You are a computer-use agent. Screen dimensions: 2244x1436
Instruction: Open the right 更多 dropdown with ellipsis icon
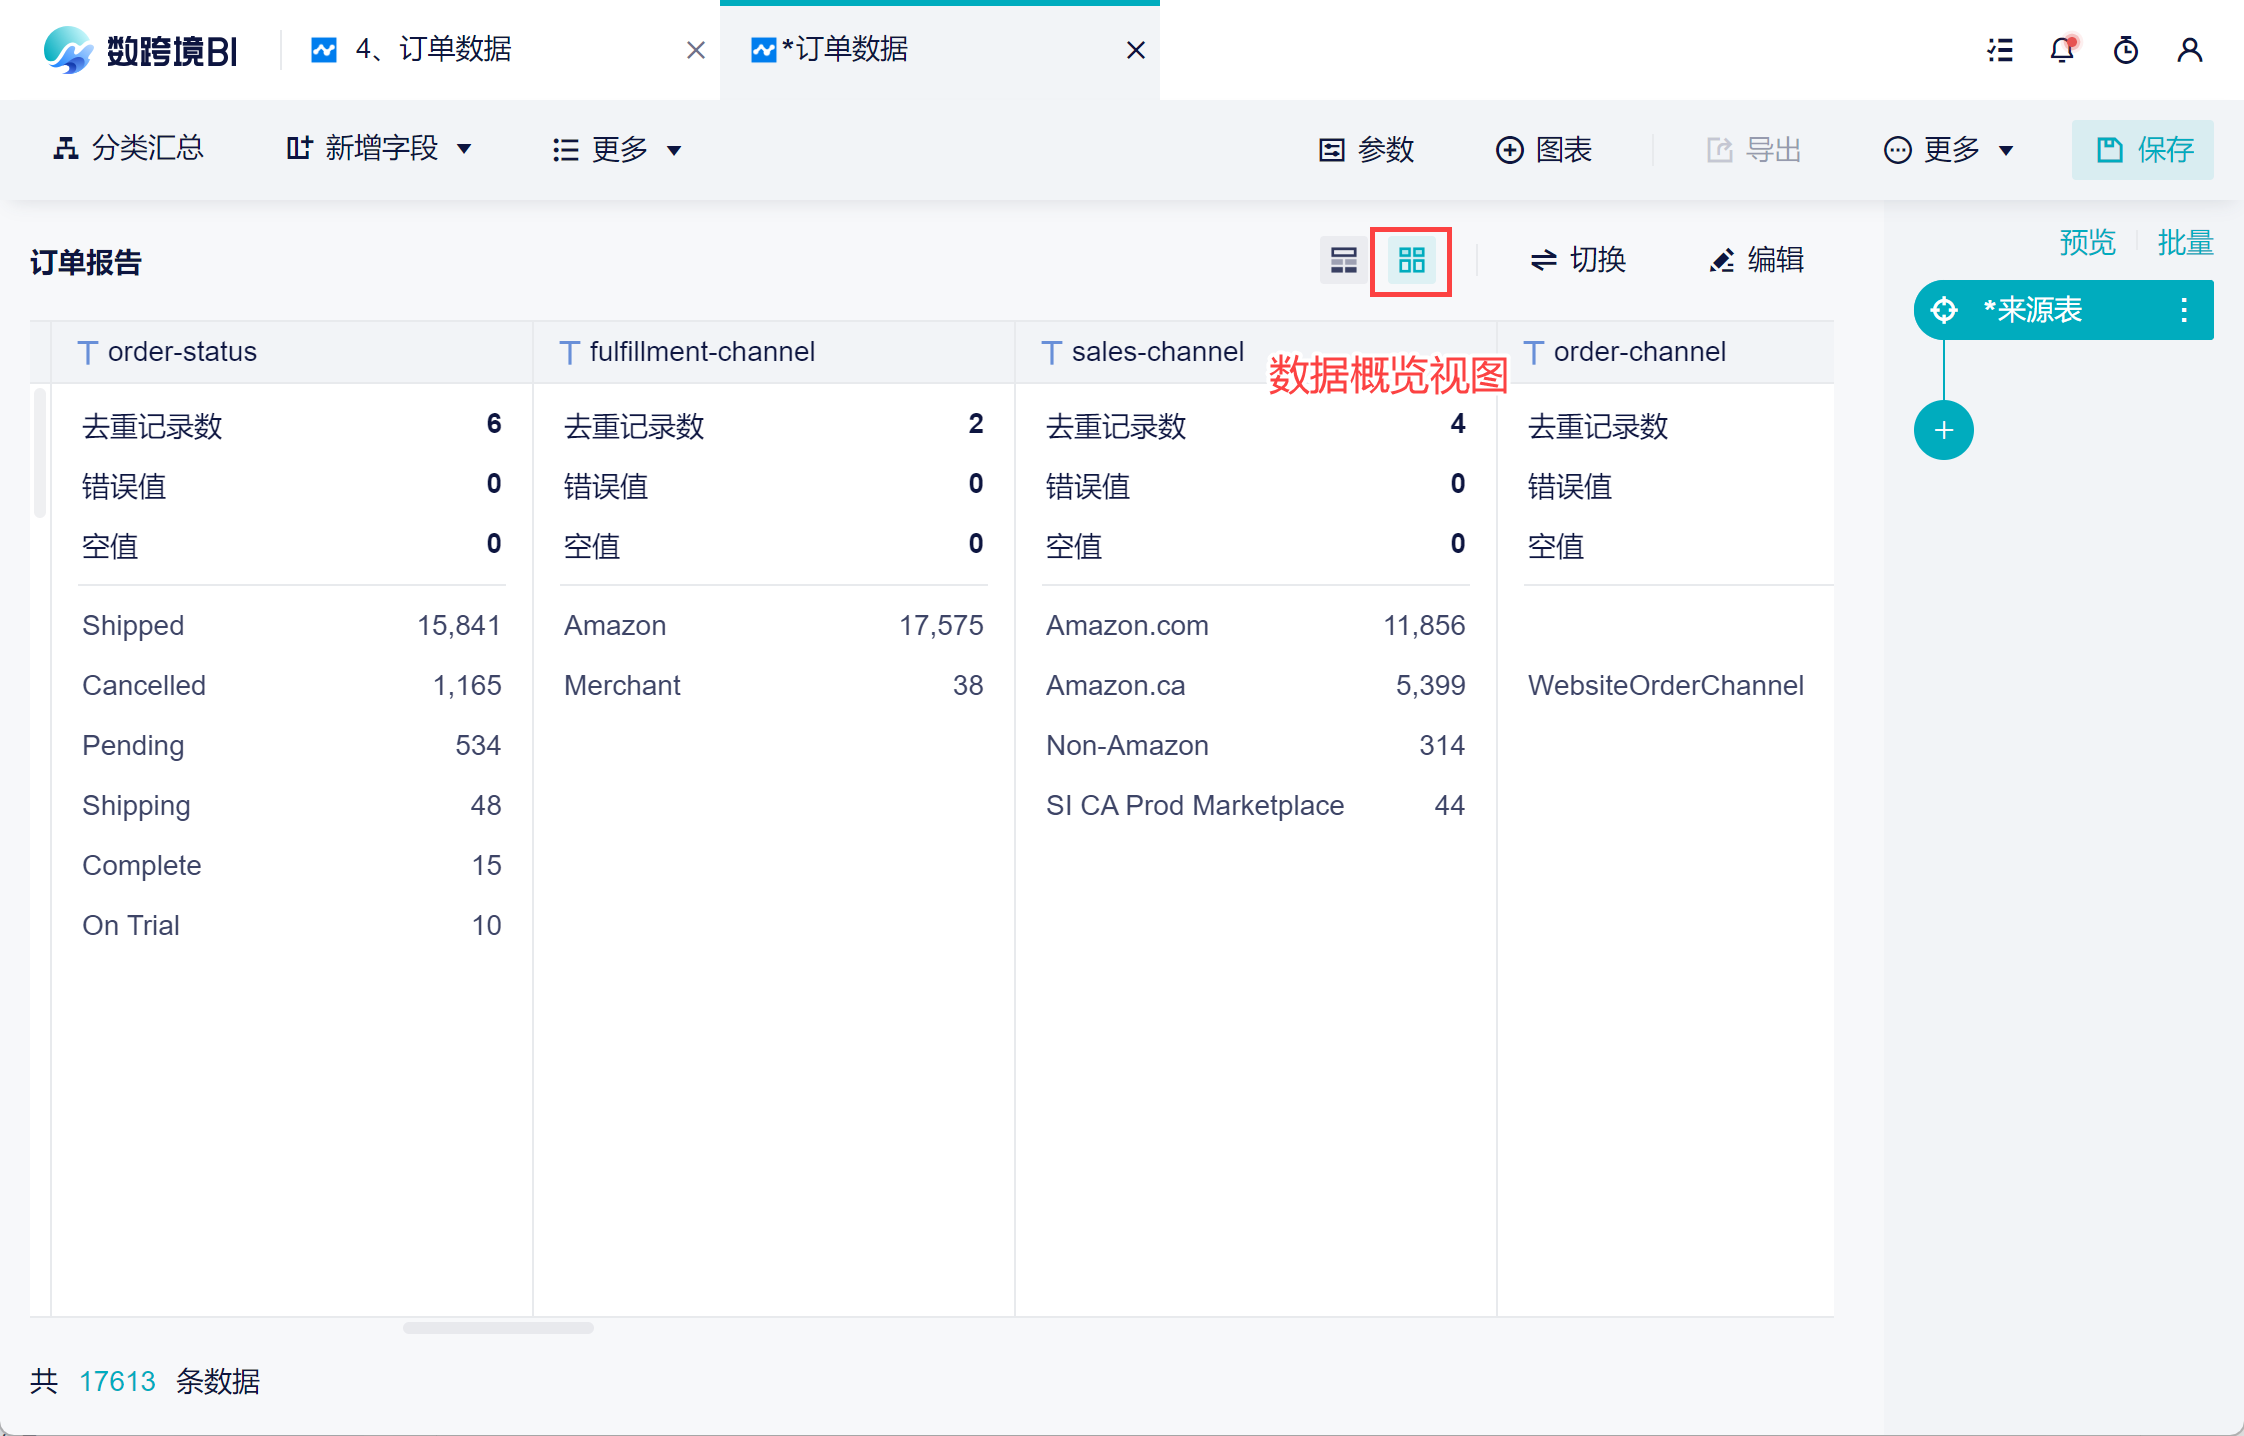point(1948,150)
